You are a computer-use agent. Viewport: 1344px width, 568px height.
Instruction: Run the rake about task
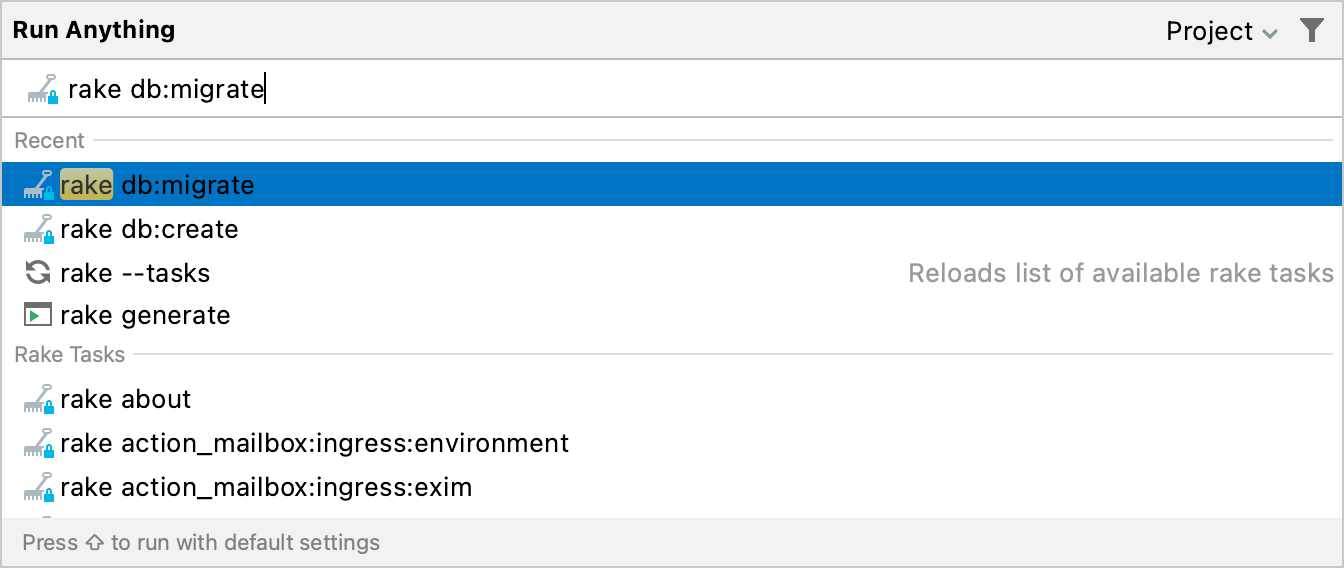click(125, 399)
